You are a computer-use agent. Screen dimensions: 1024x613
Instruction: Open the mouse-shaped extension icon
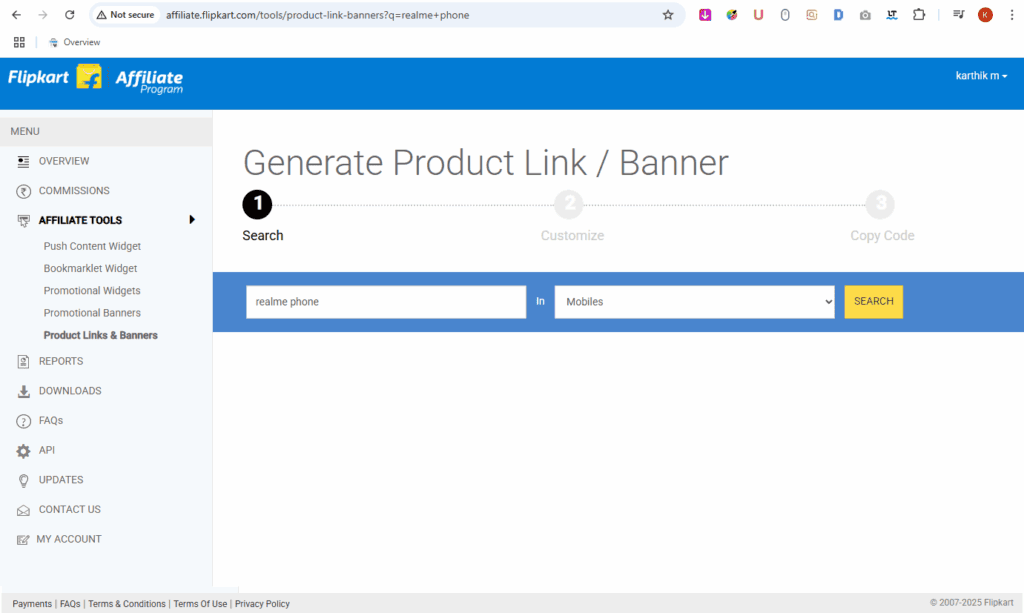pyautogui.click(x=785, y=14)
